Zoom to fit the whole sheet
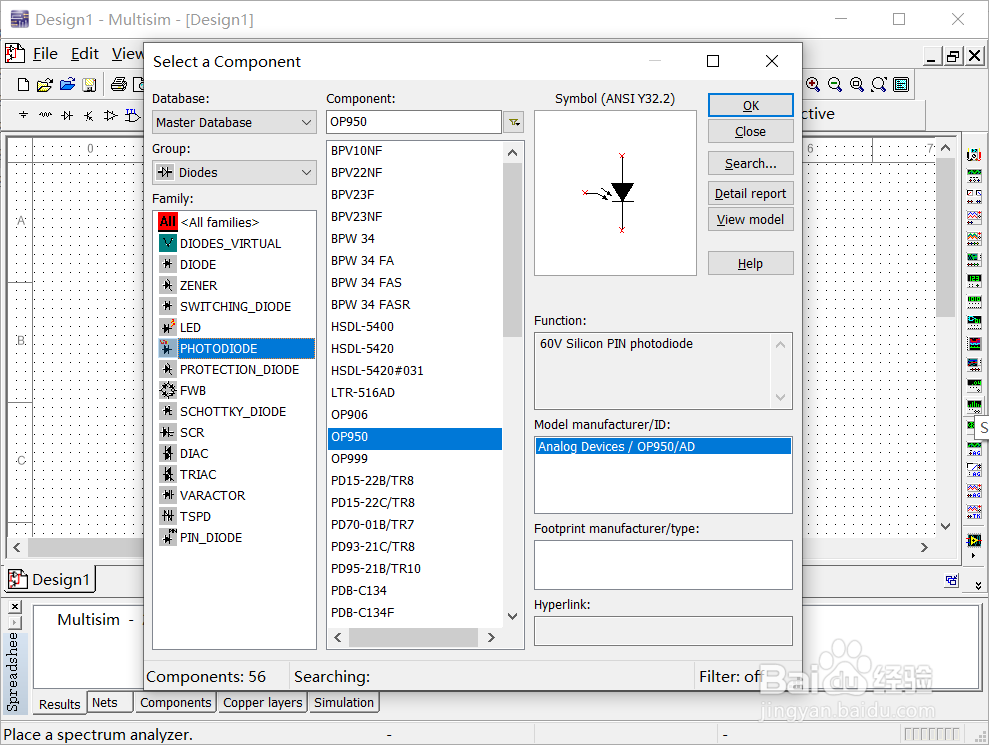 (879, 84)
